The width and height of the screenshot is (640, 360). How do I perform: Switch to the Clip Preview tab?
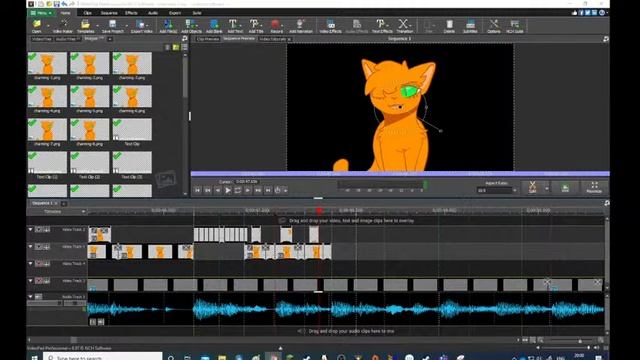[x=208, y=39]
